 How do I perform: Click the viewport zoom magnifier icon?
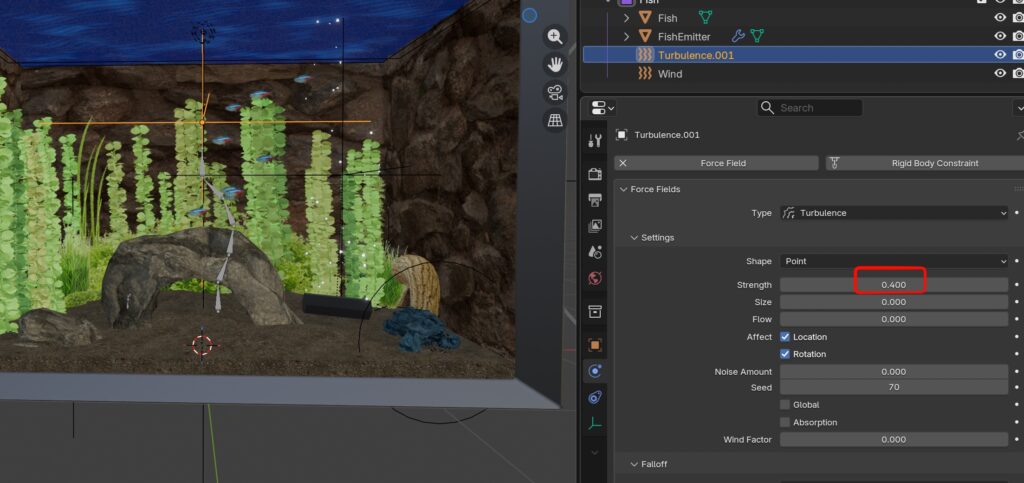pos(555,36)
